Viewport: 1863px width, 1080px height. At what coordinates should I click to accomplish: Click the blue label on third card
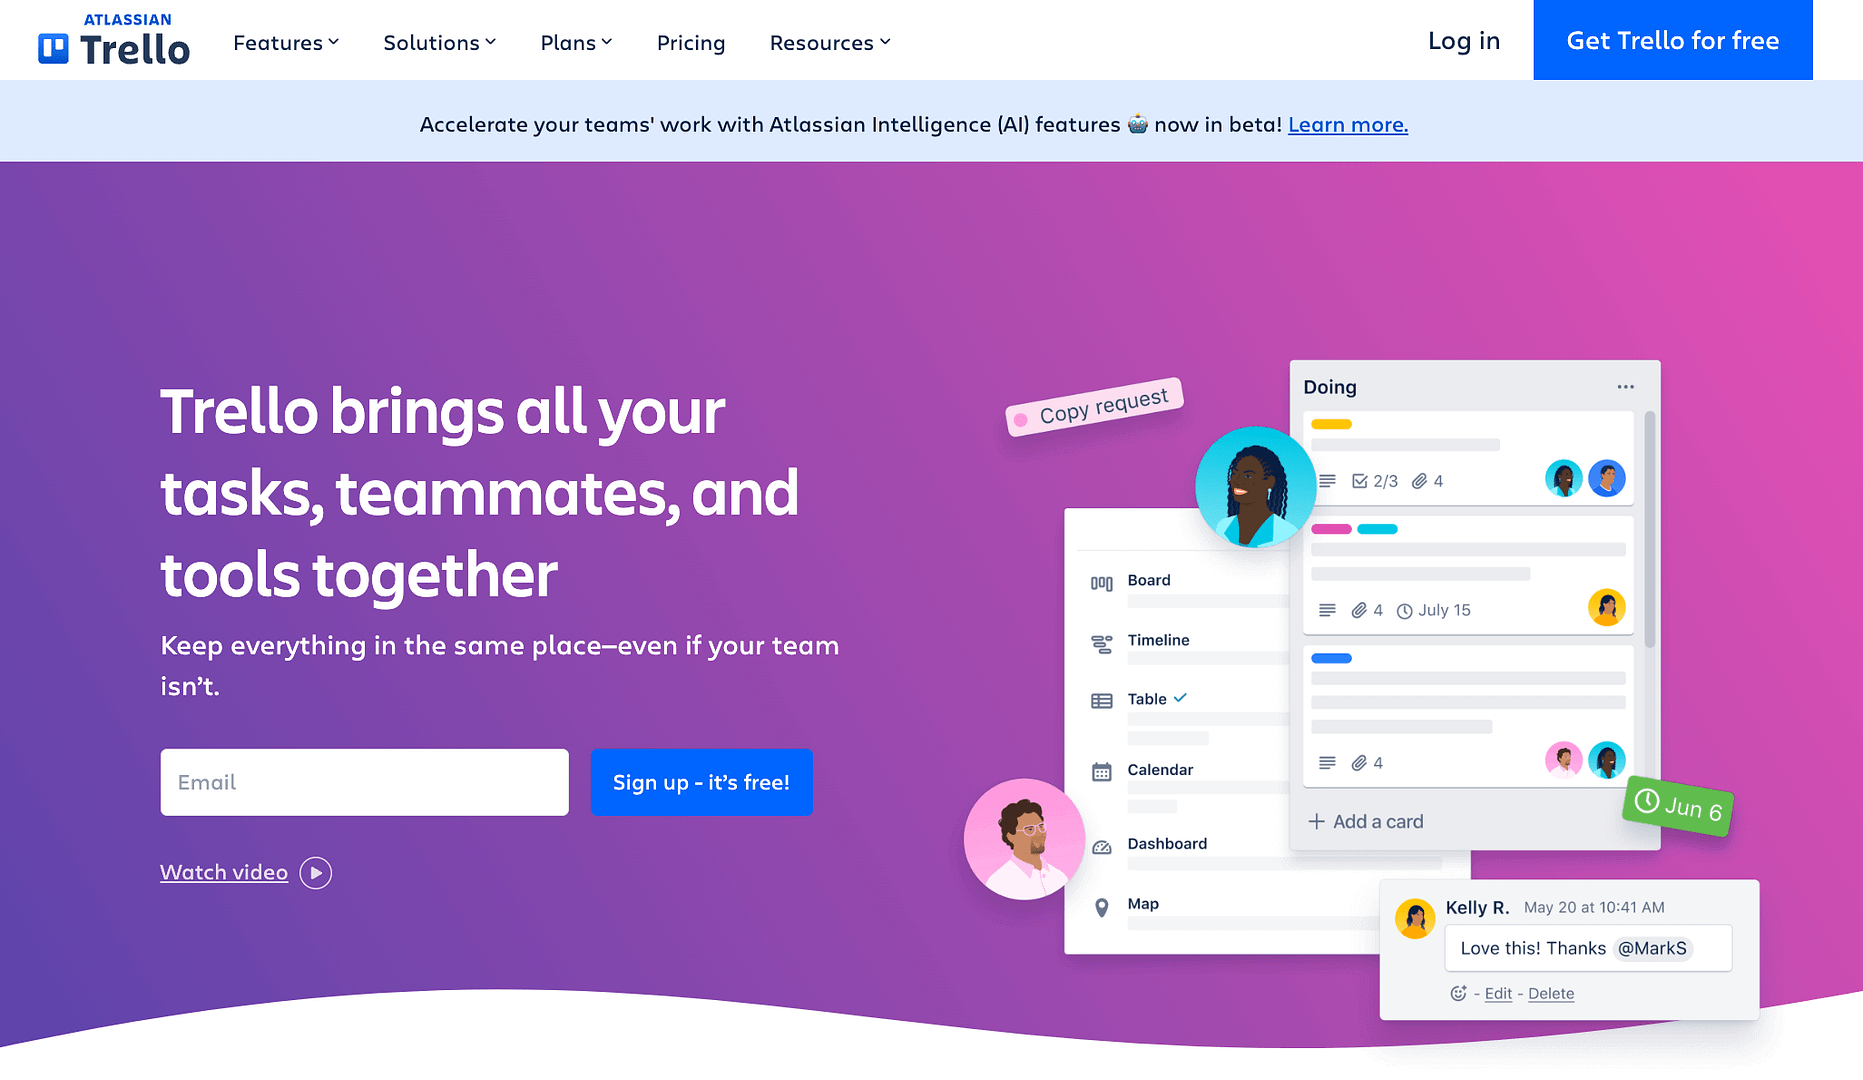(1331, 658)
